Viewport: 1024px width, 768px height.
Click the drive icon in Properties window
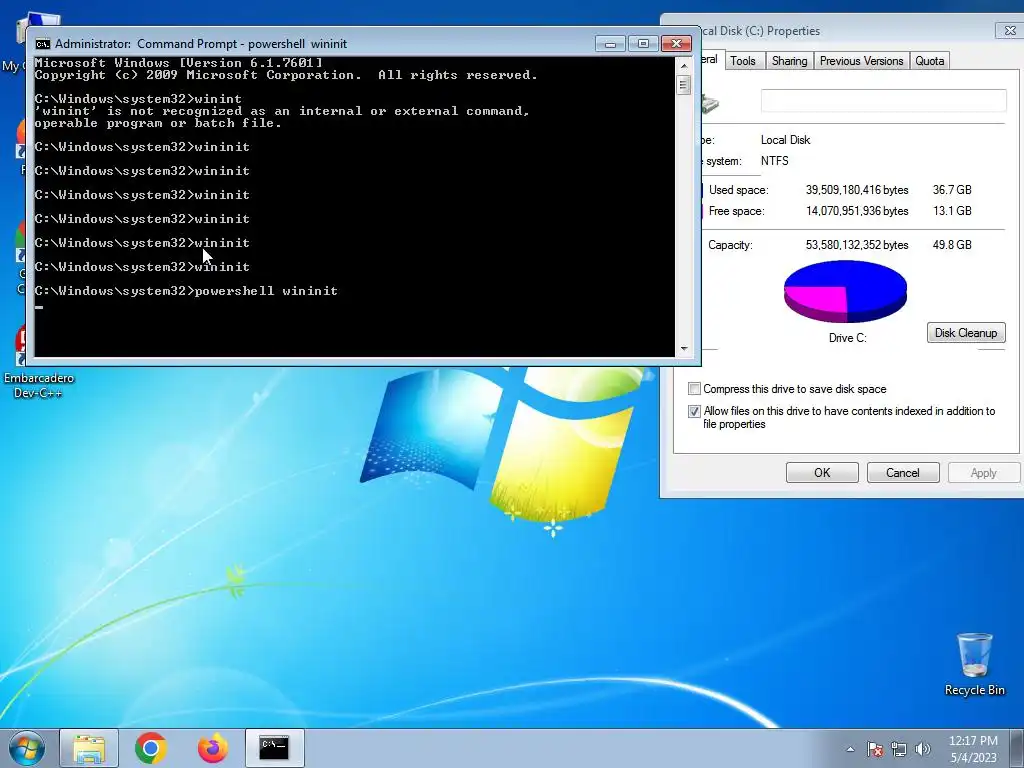pos(710,103)
